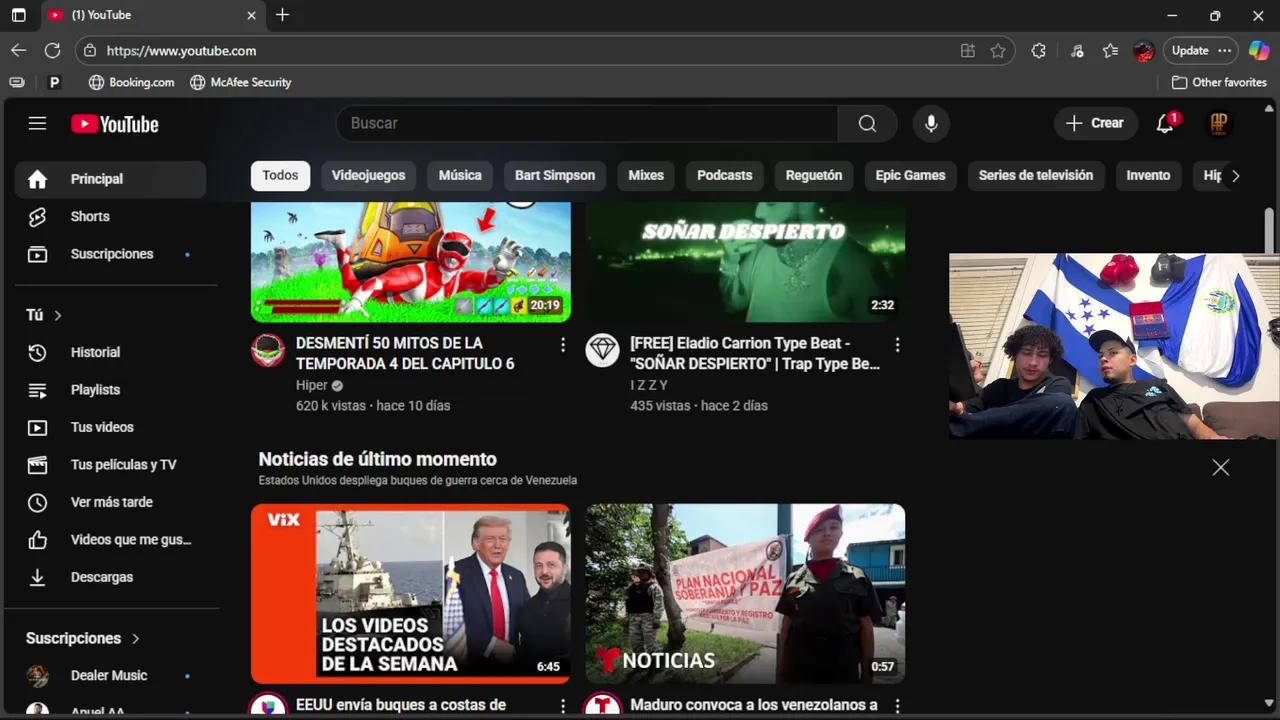Viewport: 1280px width, 720px height.
Task: Select the Reguetón filter chip
Action: point(814,175)
